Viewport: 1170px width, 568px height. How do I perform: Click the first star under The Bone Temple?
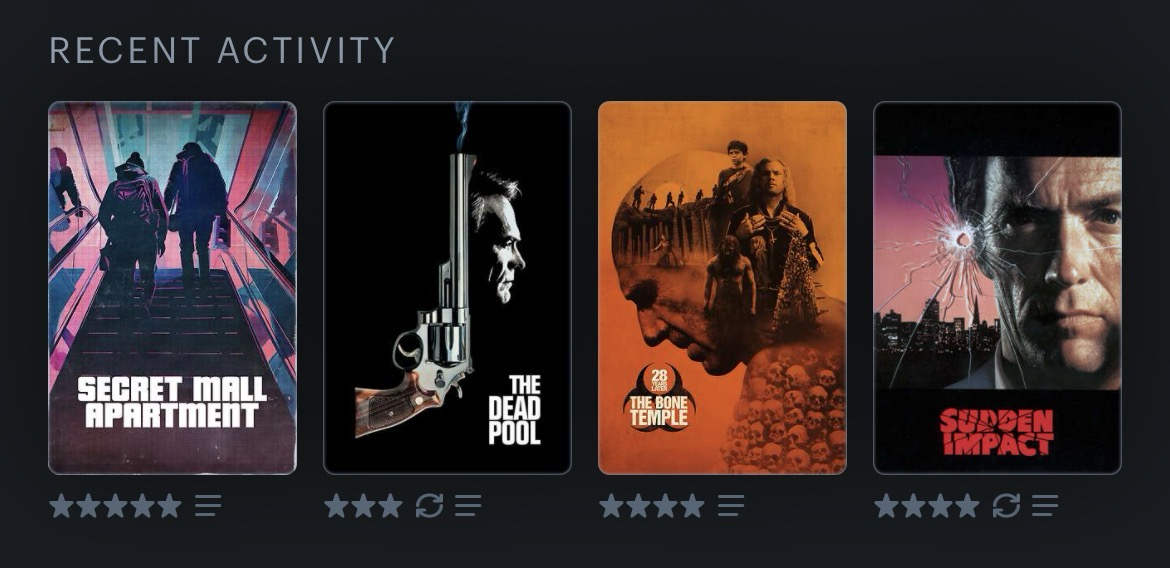[611, 505]
